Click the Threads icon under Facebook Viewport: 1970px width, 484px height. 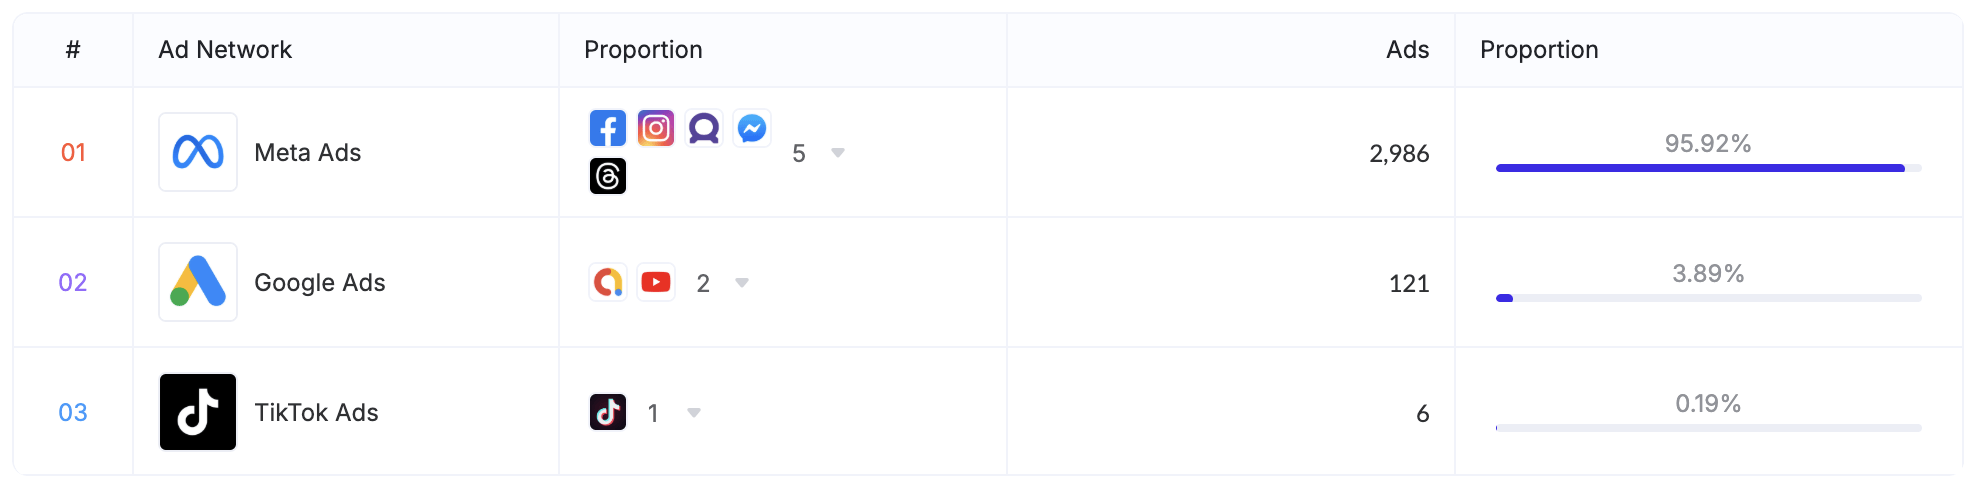pyautogui.click(x=608, y=176)
